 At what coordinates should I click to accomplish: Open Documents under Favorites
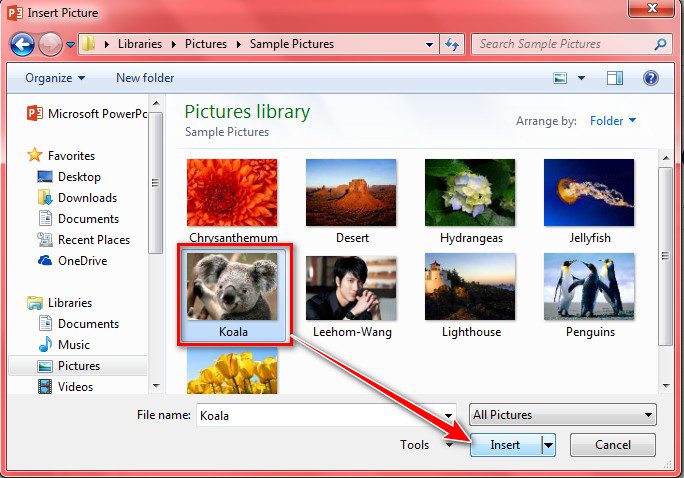click(x=89, y=219)
